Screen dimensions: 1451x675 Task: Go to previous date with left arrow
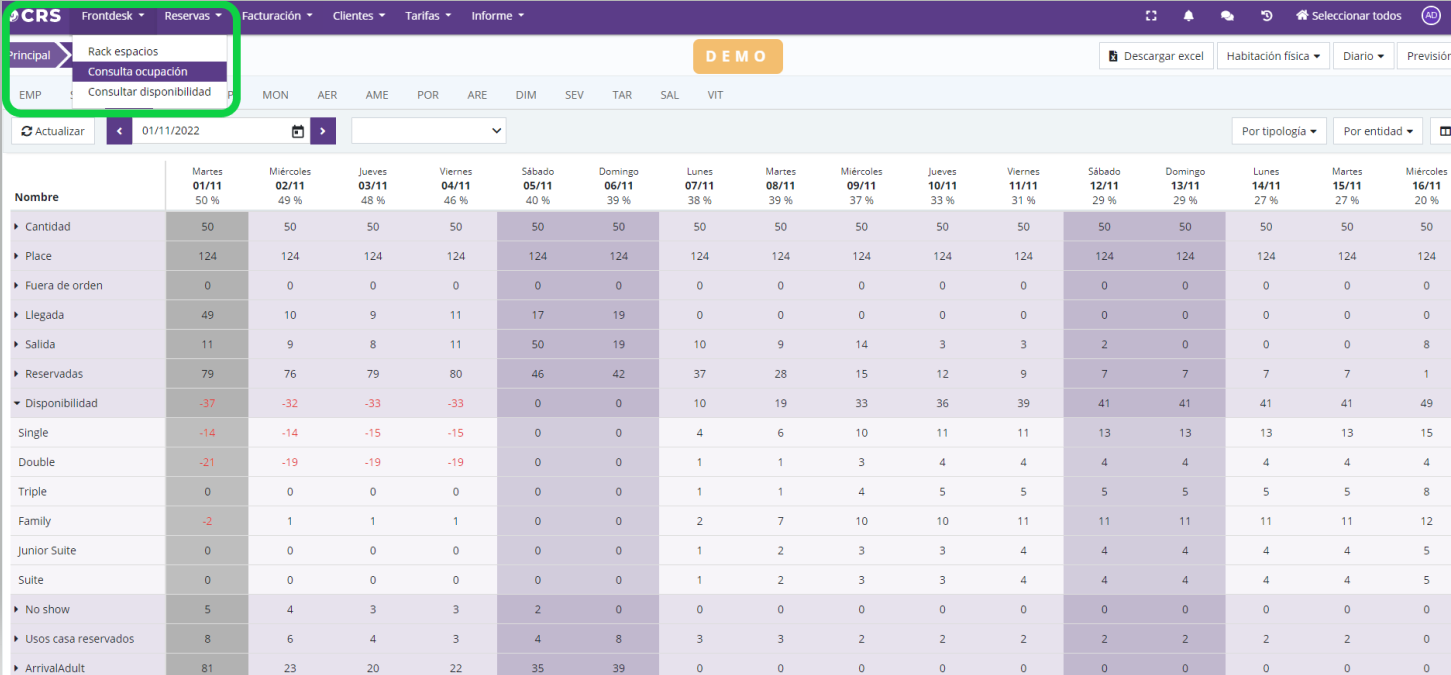coord(119,131)
